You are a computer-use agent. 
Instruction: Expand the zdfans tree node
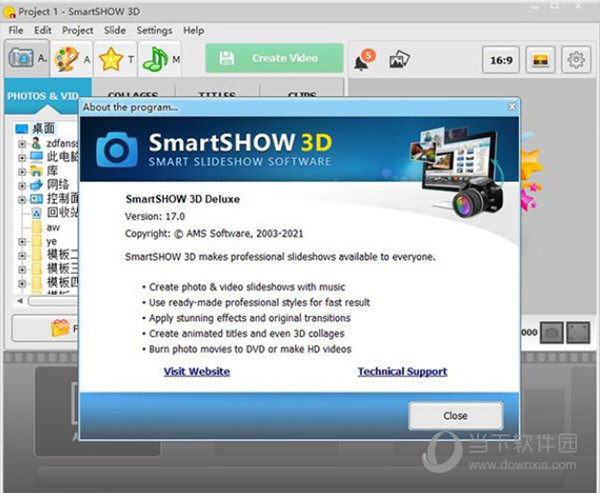coord(22,144)
